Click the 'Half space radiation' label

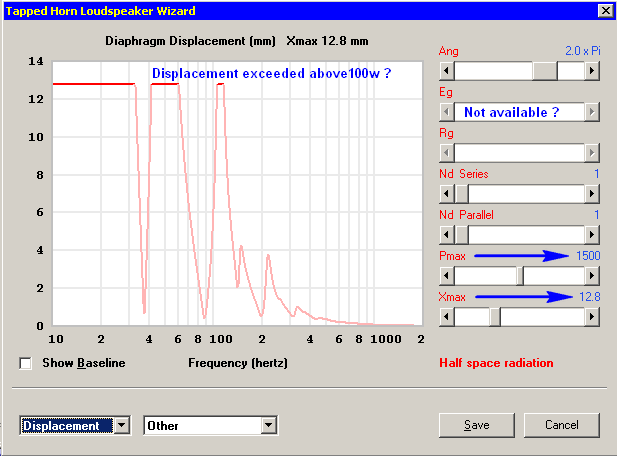[x=496, y=363]
